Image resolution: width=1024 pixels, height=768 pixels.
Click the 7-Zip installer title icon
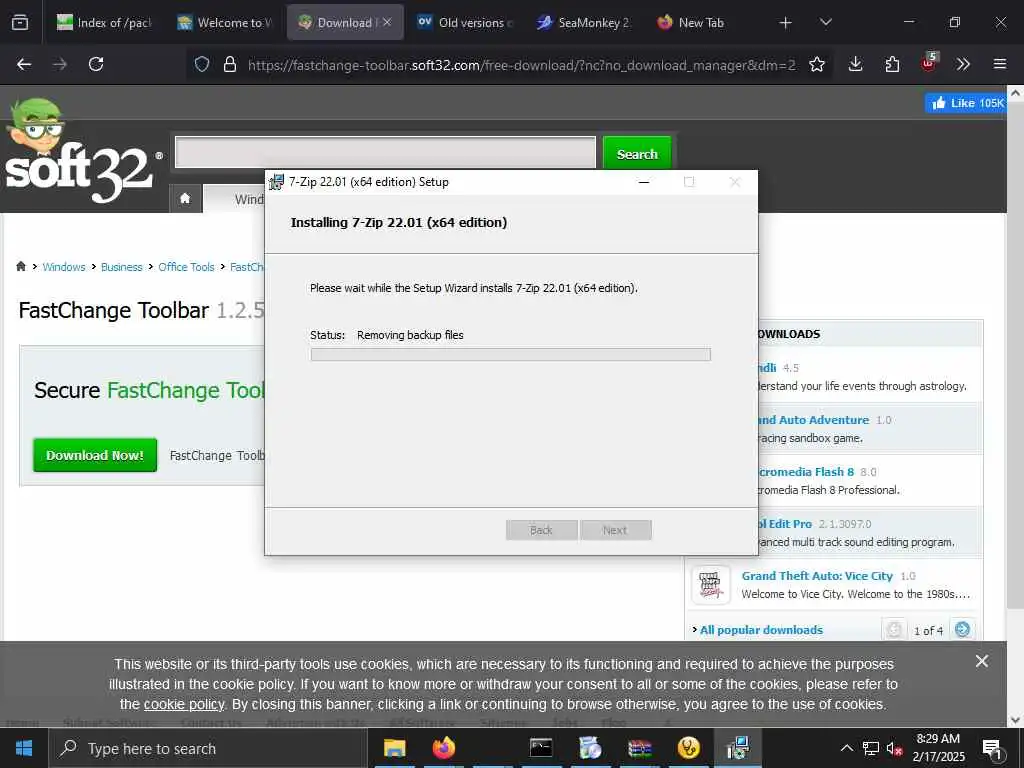(x=277, y=182)
